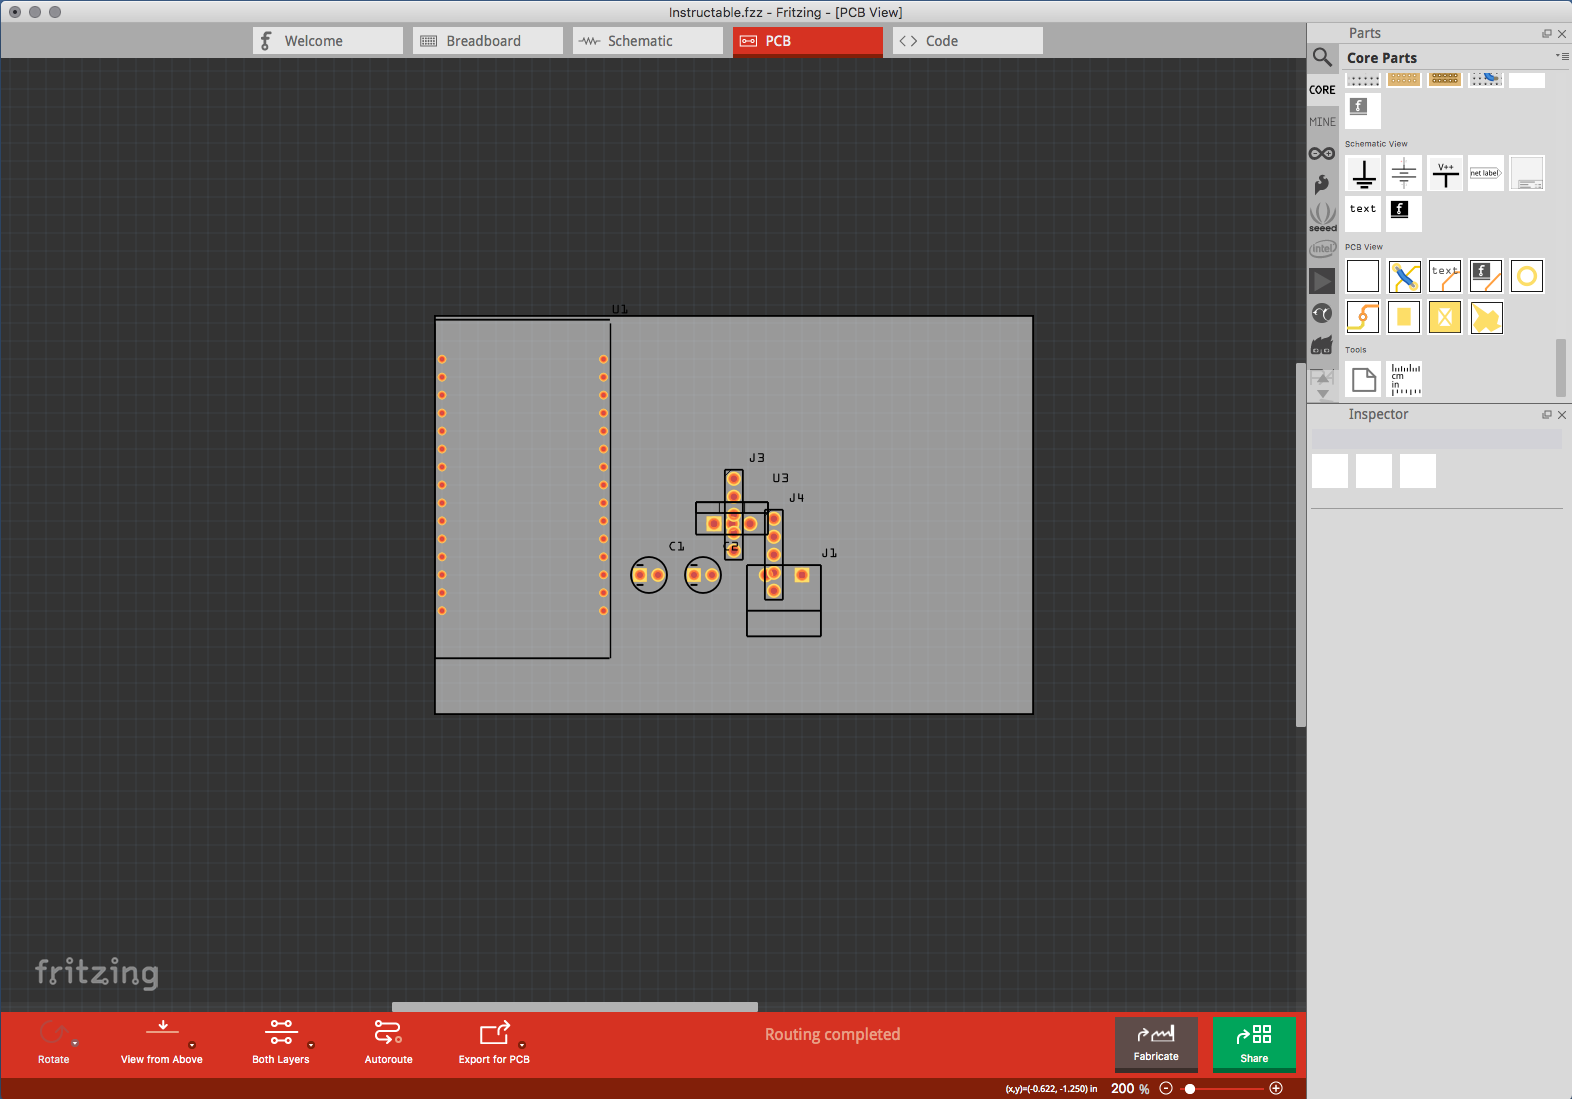
Task: Float the Inspector panel
Action: 1547,415
